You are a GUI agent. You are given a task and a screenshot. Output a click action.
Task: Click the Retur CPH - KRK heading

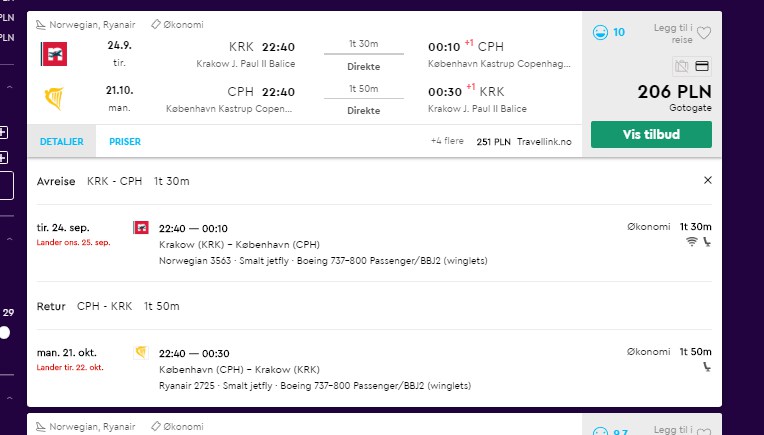tap(108, 306)
